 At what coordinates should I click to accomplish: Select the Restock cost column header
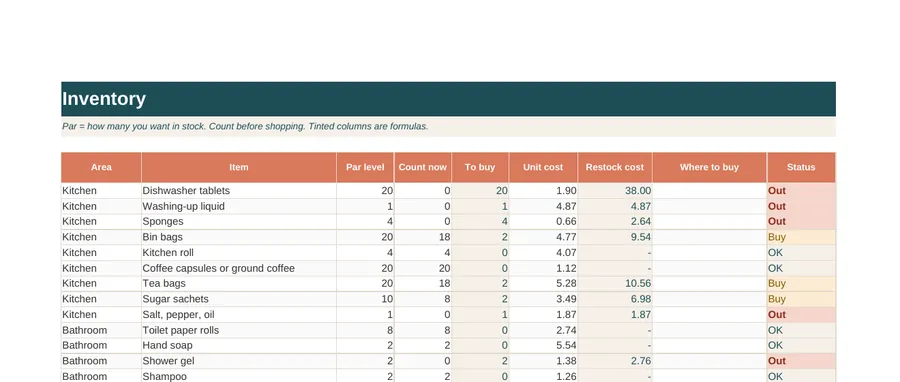[x=615, y=167]
